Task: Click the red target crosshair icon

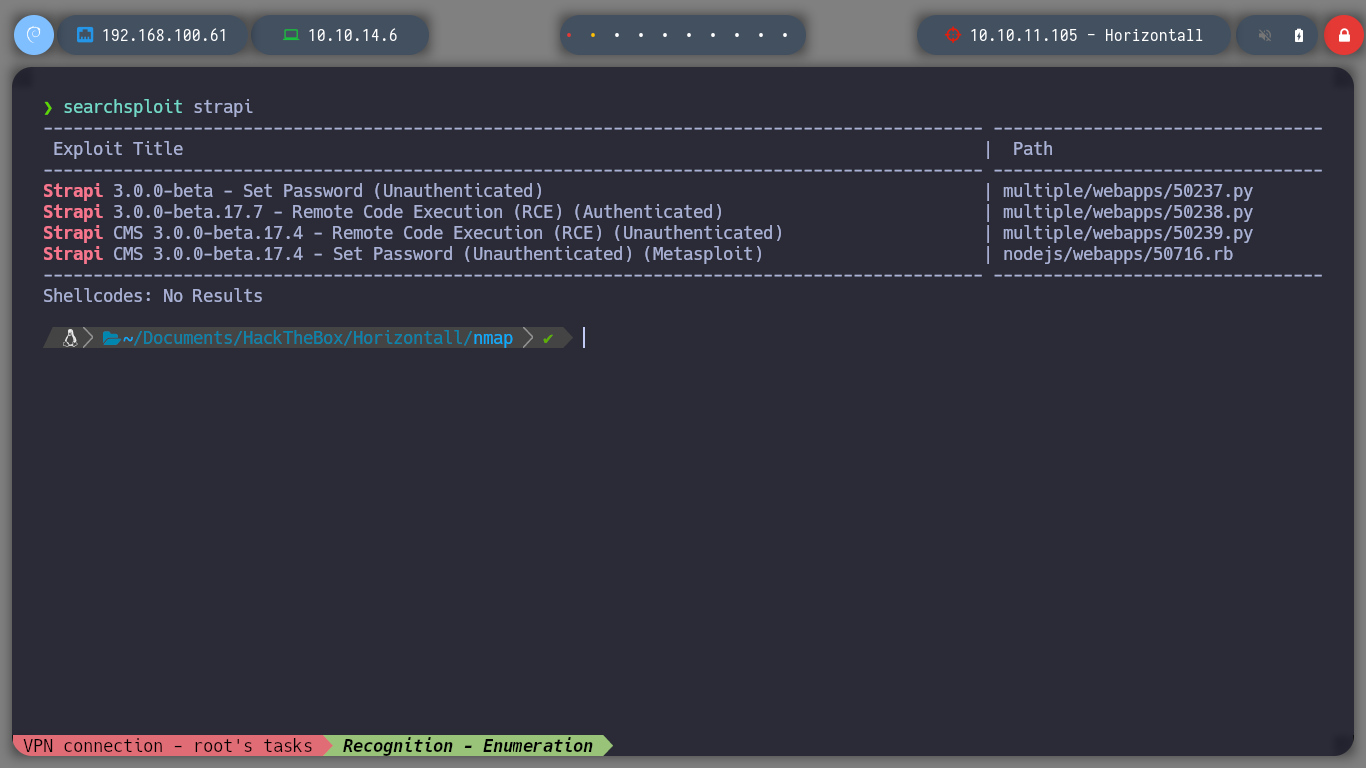Action: click(952, 35)
